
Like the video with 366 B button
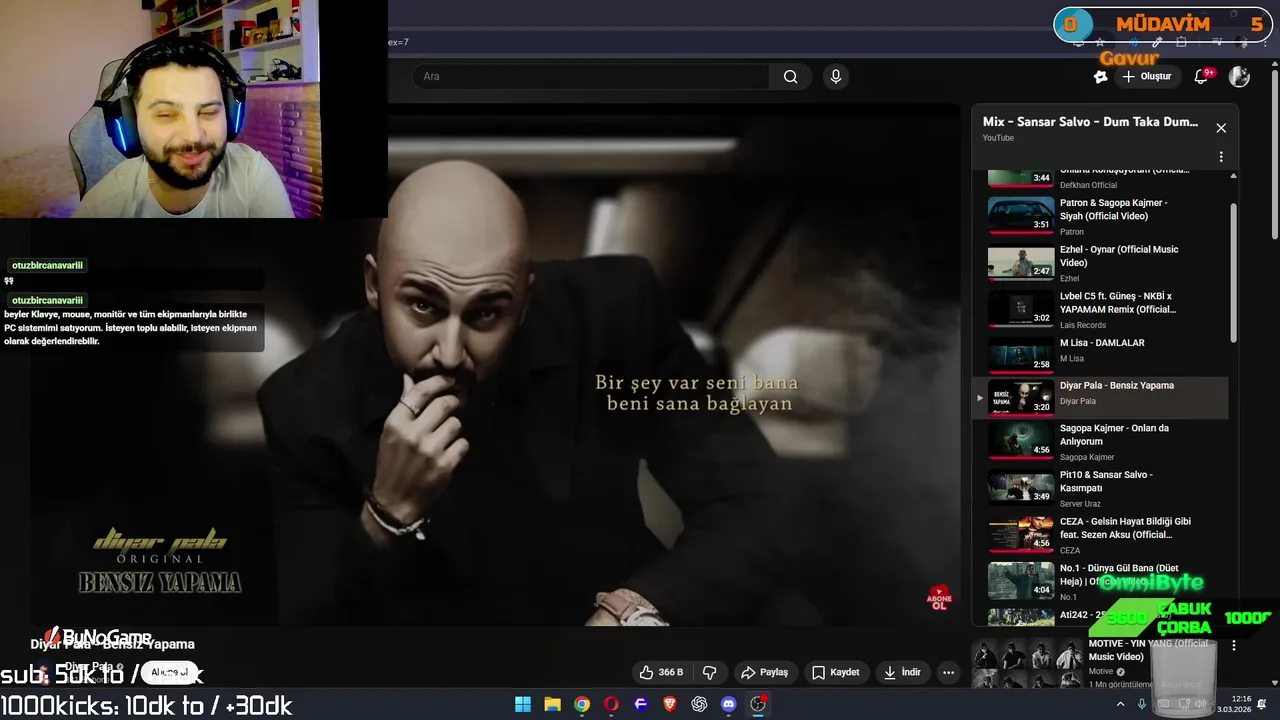(662, 672)
